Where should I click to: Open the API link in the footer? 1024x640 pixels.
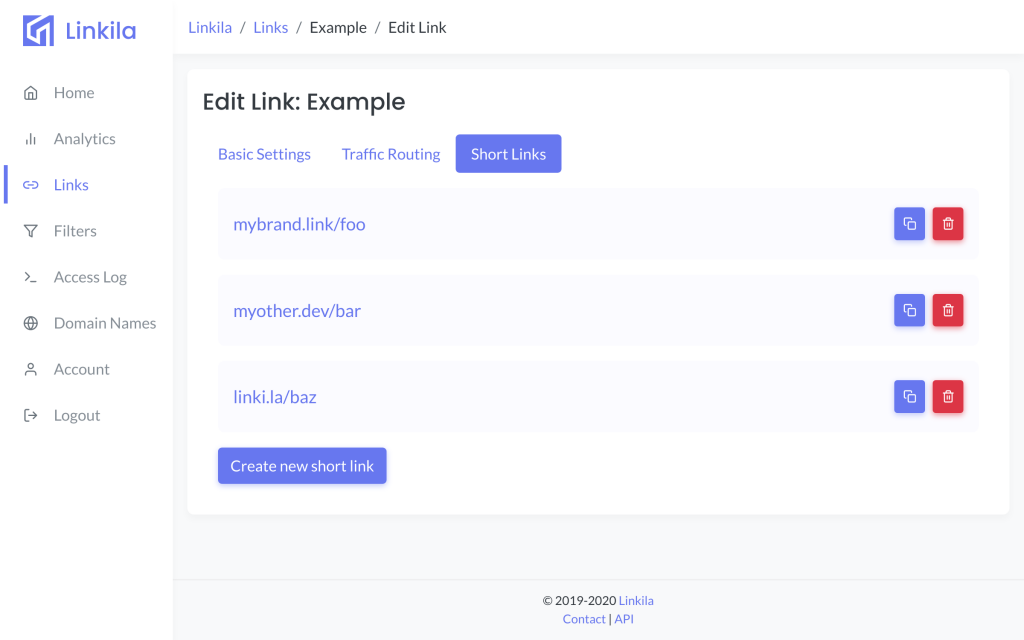[624, 619]
